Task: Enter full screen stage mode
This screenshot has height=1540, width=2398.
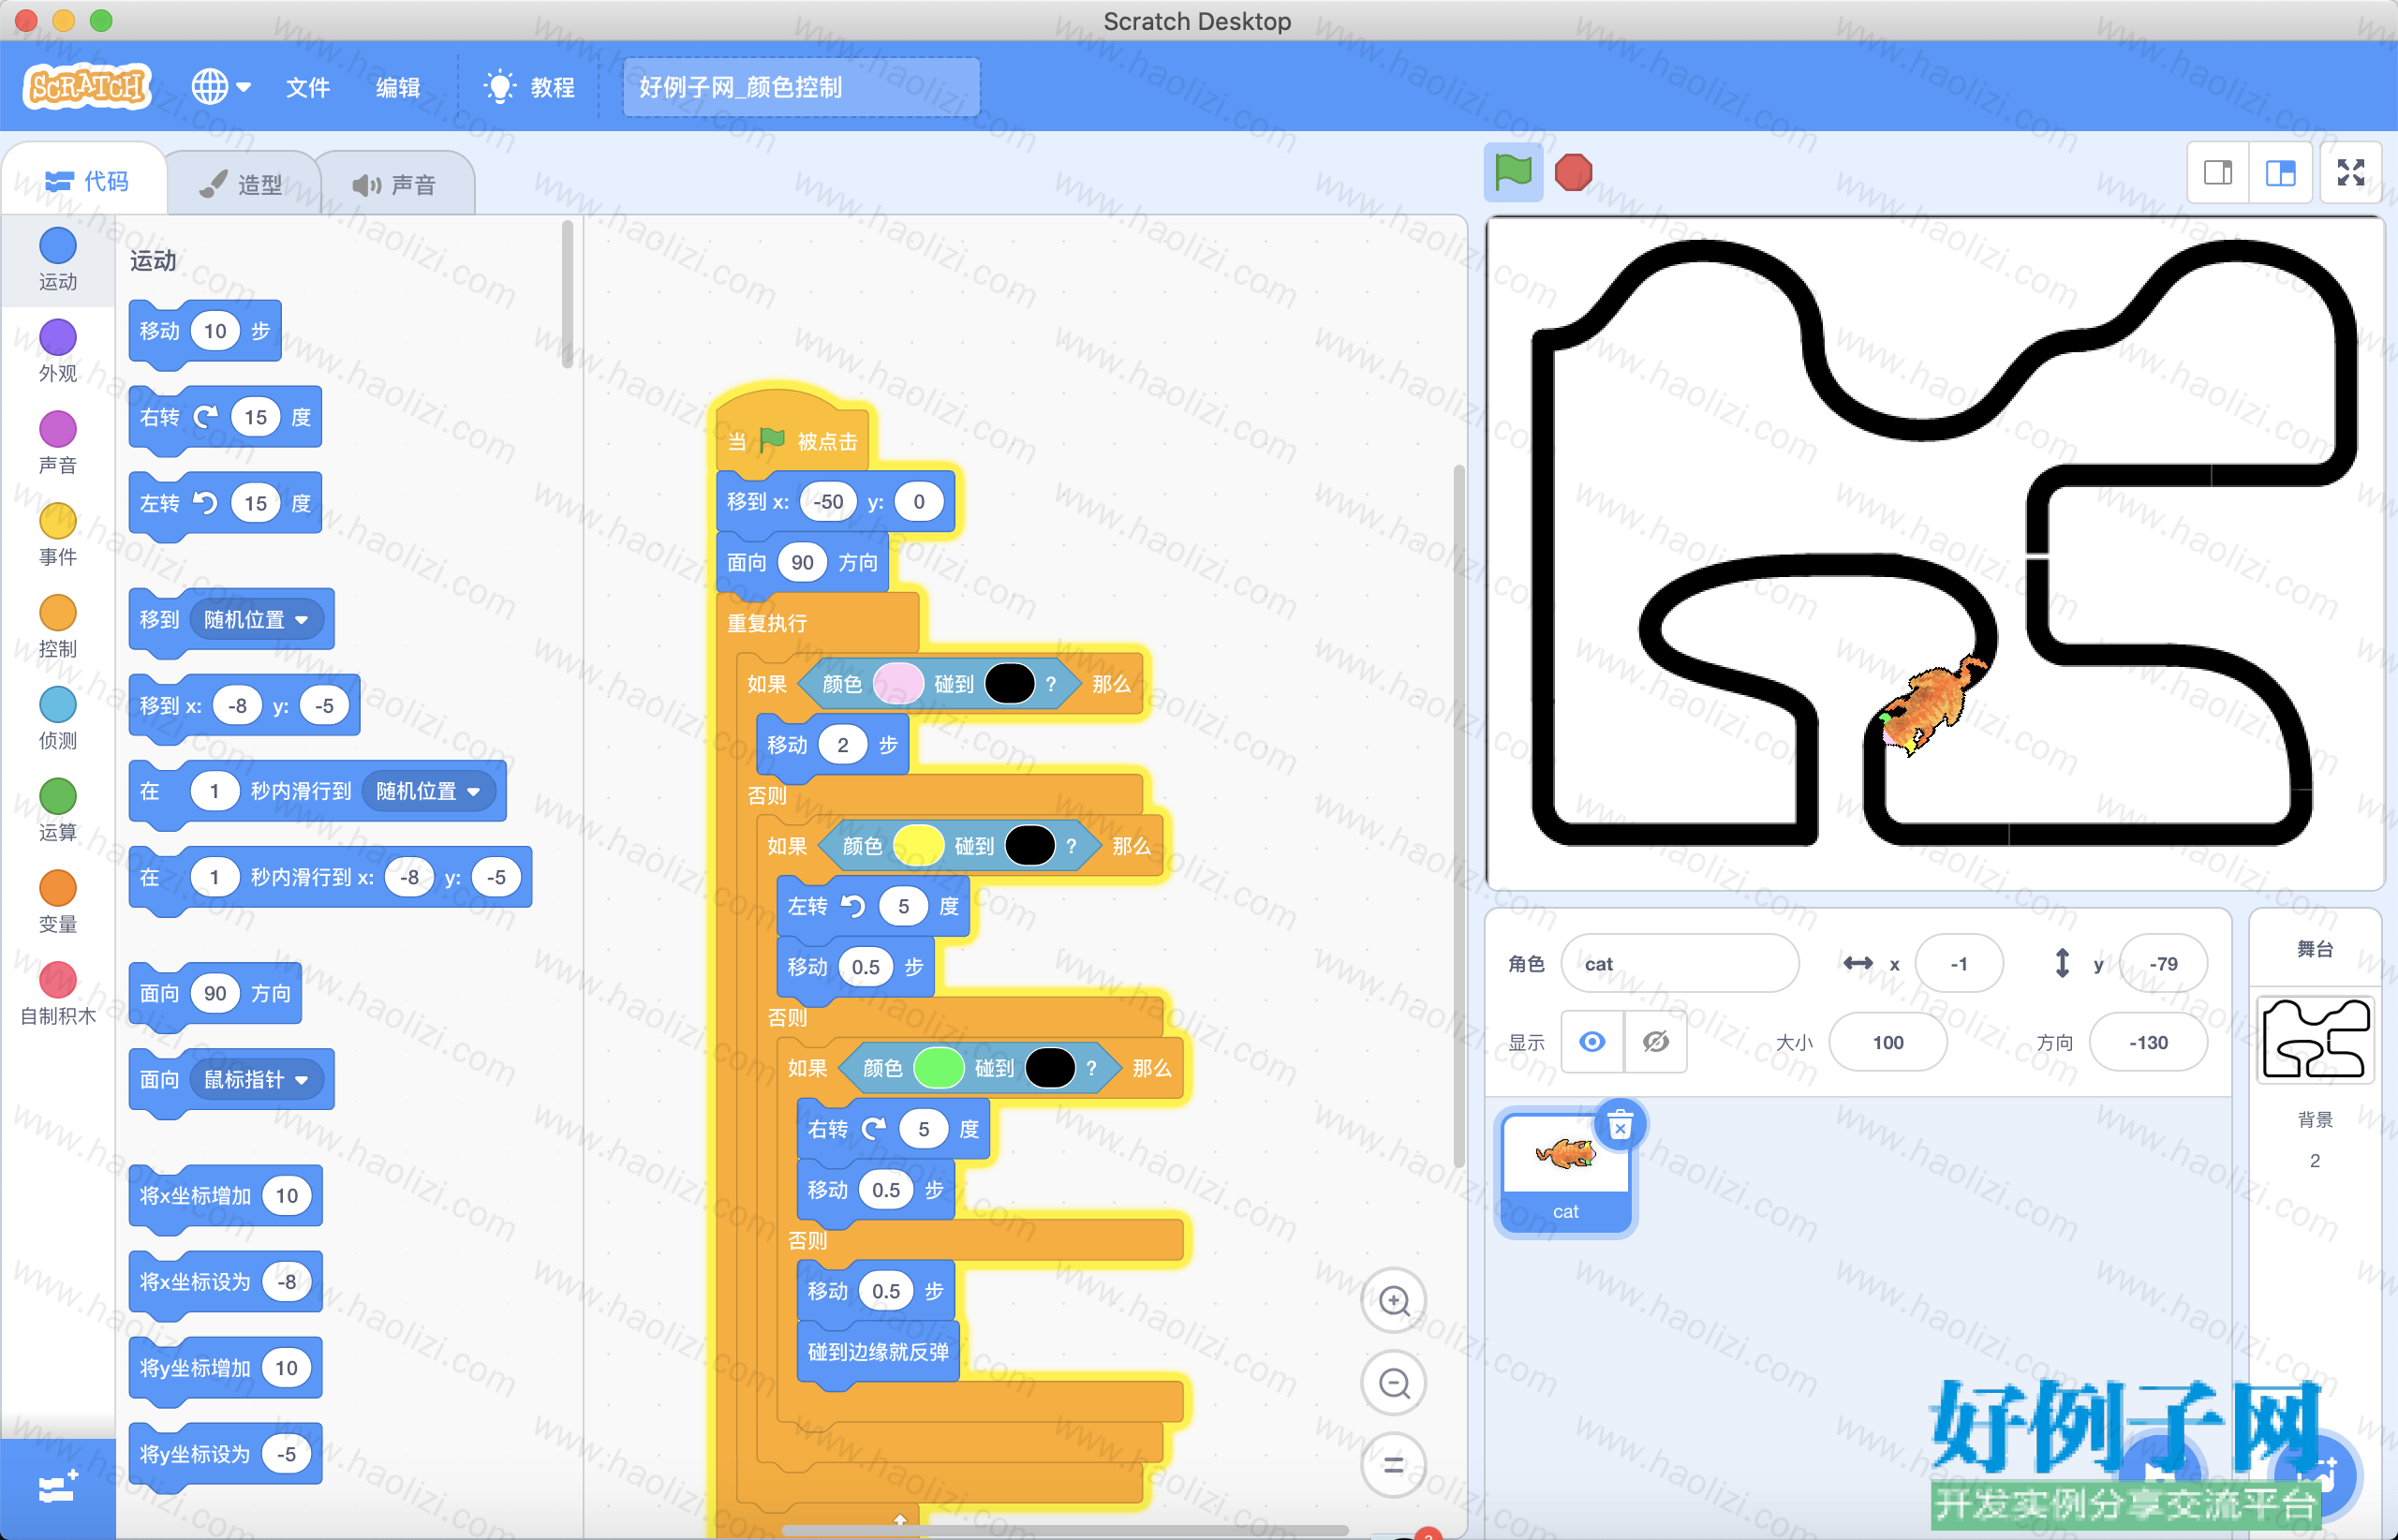Action: [x=2350, y=173]
